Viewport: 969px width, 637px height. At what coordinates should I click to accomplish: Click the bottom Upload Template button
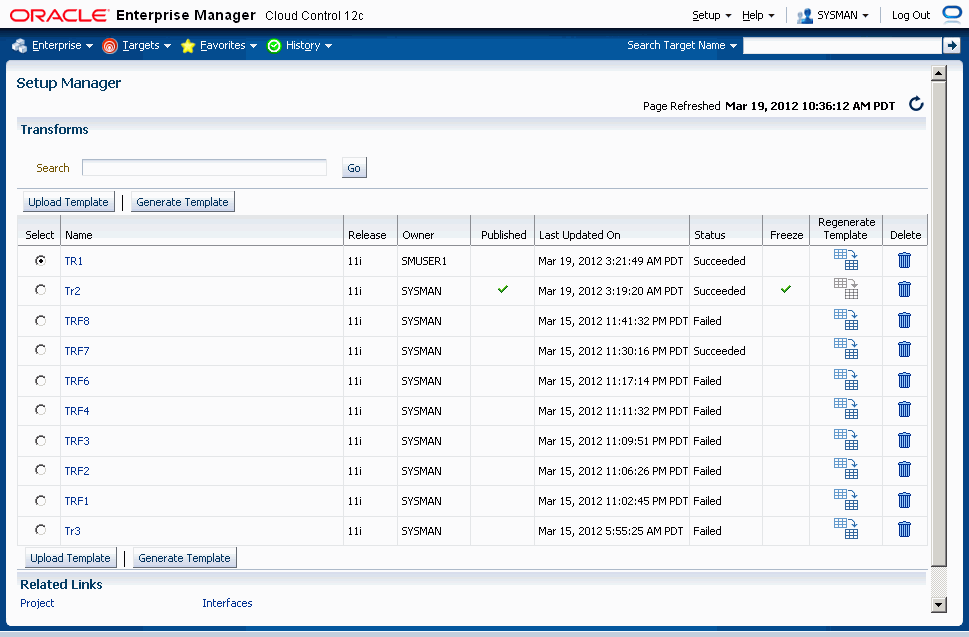tap(70, 558)
